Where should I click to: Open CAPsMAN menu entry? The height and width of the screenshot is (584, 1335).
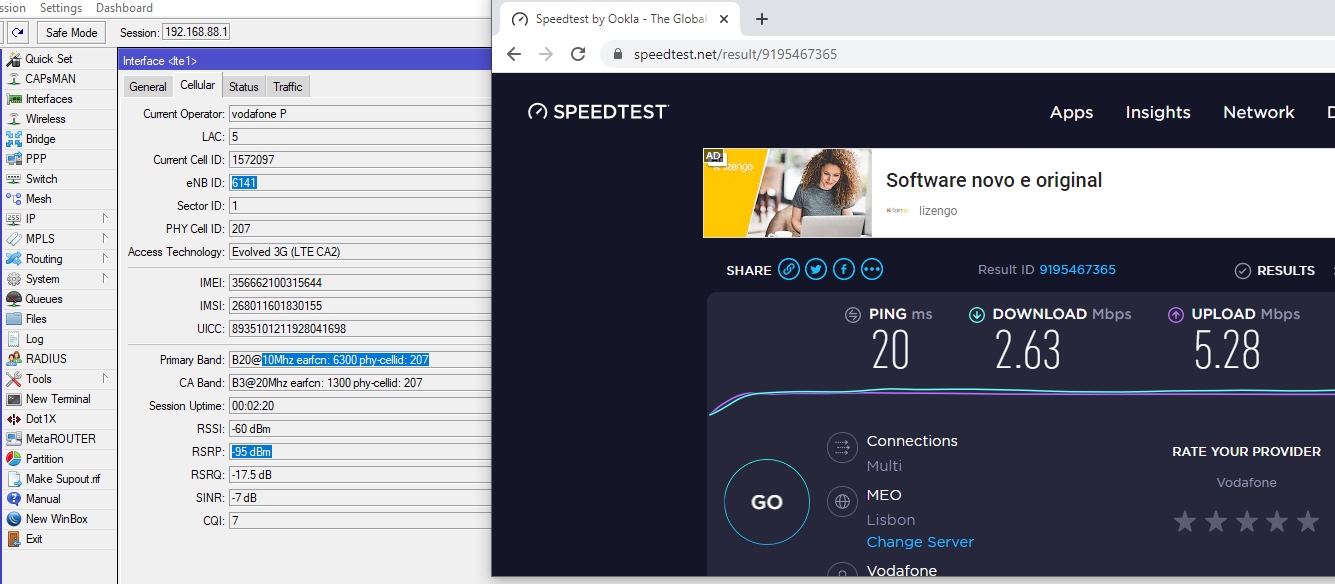click(50, 79)
